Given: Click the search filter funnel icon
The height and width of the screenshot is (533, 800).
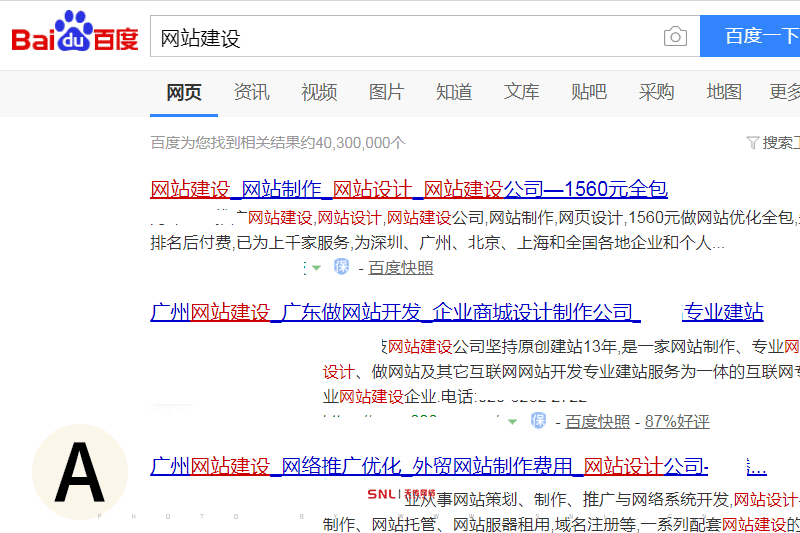Looking at the screenshot, I should coord(753,142).
